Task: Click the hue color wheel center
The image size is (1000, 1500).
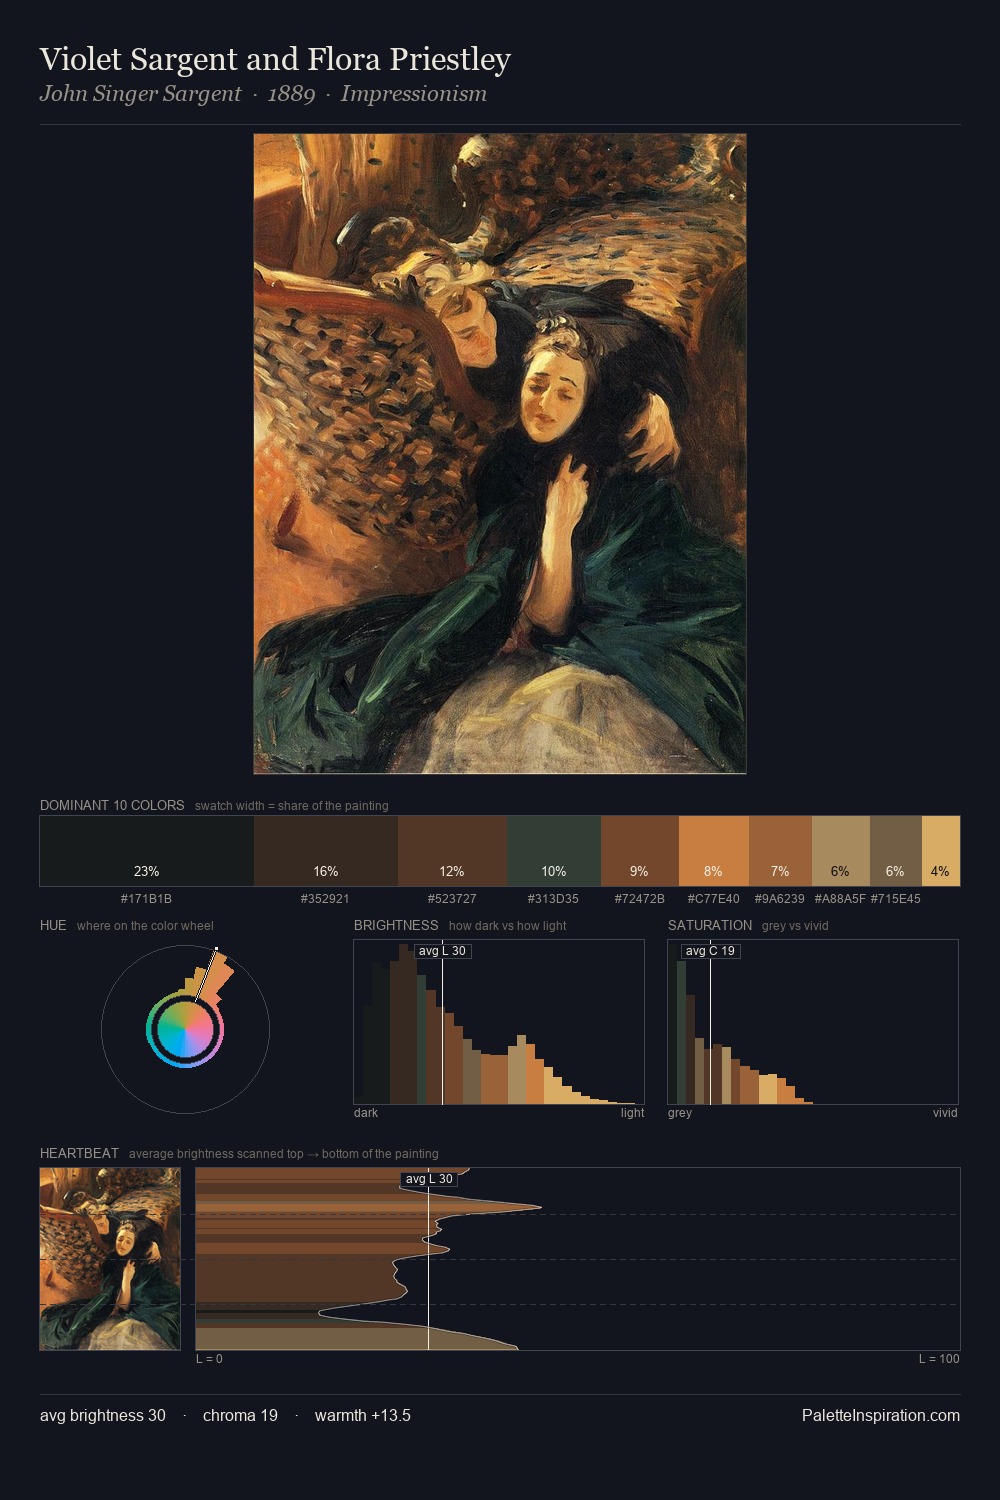Action: [x=185, y=1029]
